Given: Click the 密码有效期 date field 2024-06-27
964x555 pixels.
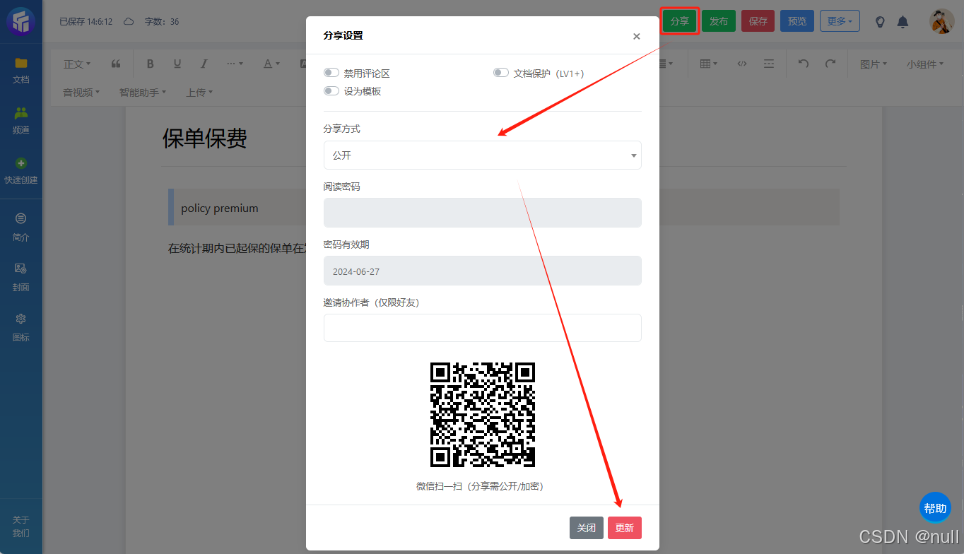Looking at the screenshot, I should 483,271.
